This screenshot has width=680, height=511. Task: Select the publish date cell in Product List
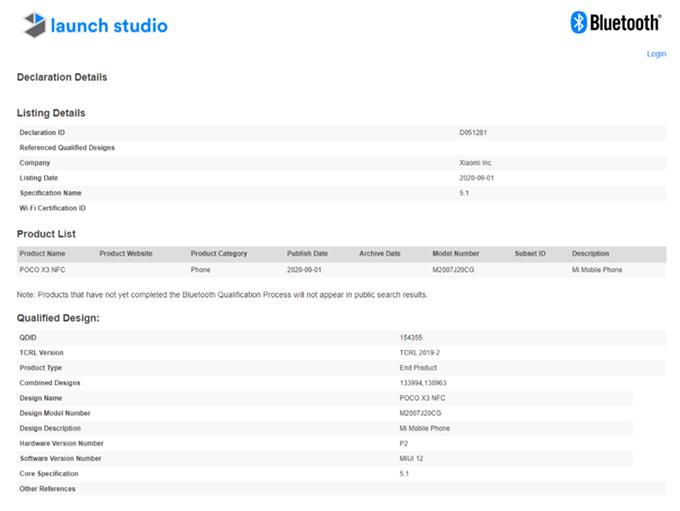click(304, 270)
